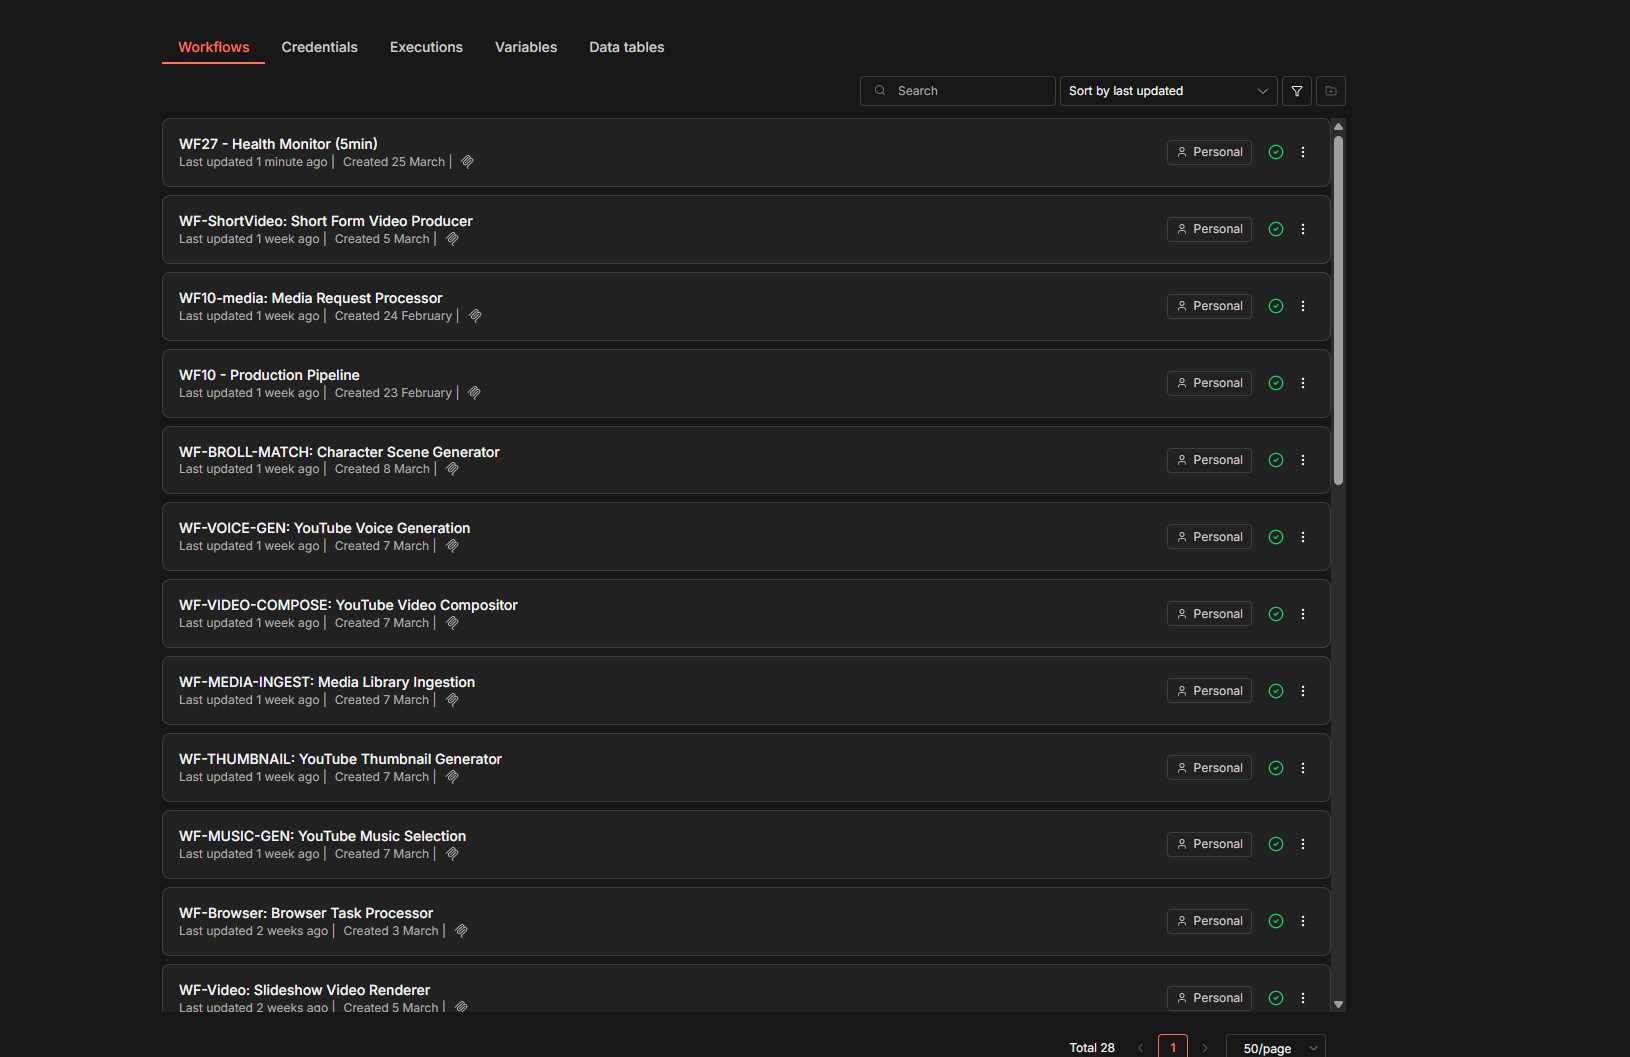
Task: Open the 50/page page size dropdown
Action: tap(1275, 1047)
